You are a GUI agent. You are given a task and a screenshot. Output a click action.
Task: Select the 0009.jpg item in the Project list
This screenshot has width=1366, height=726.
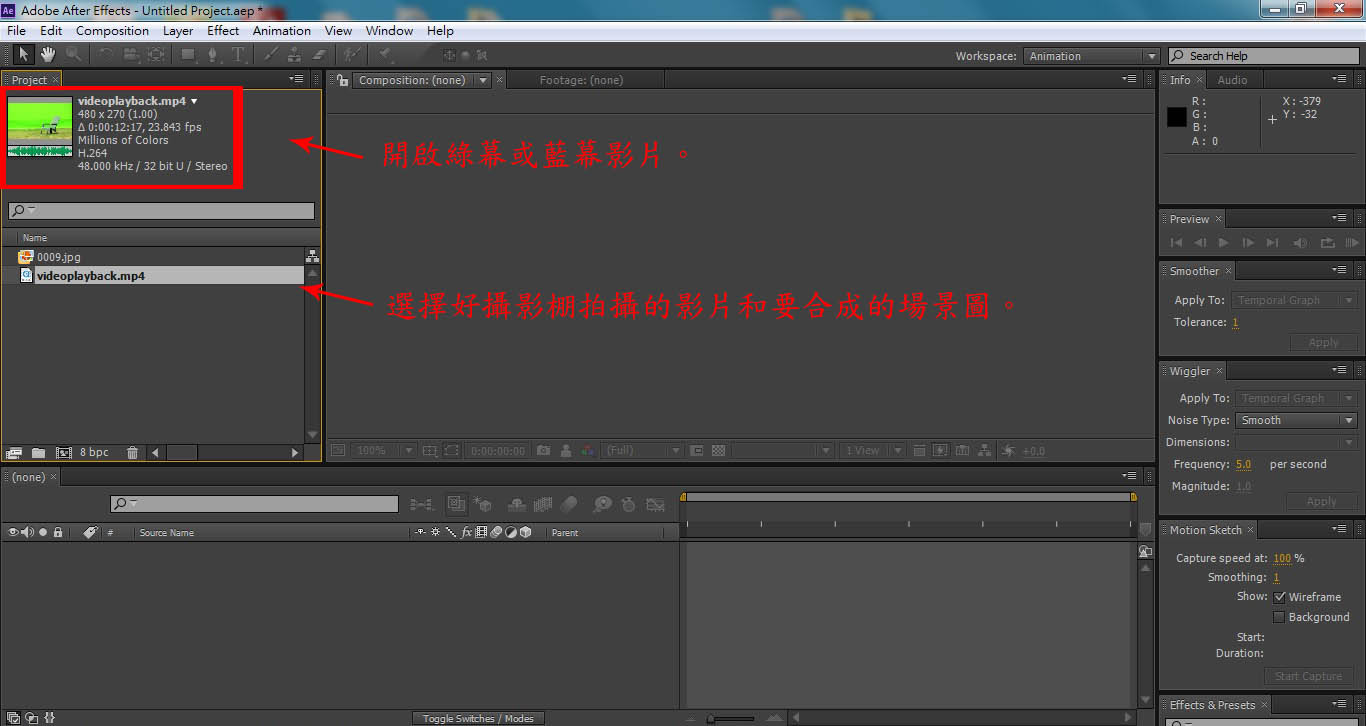click(58, 257)
